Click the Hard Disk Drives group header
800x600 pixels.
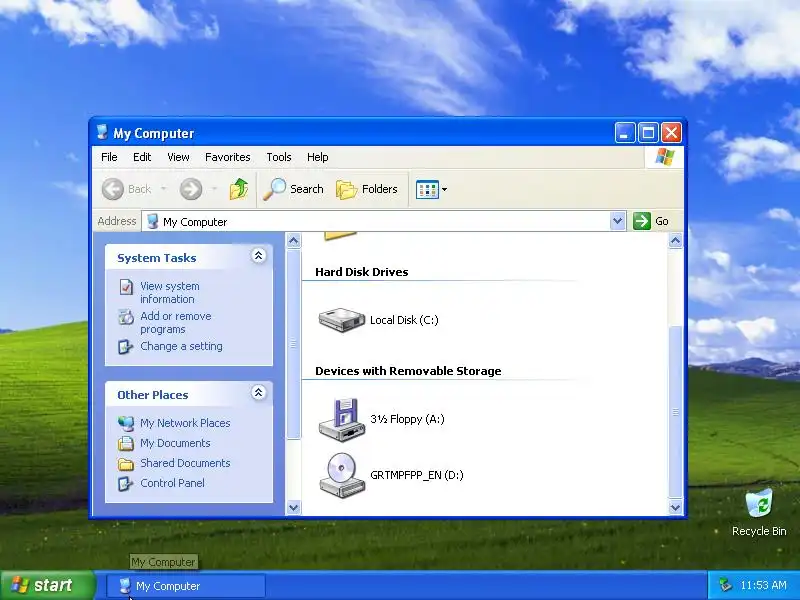(x=362, y=272)
